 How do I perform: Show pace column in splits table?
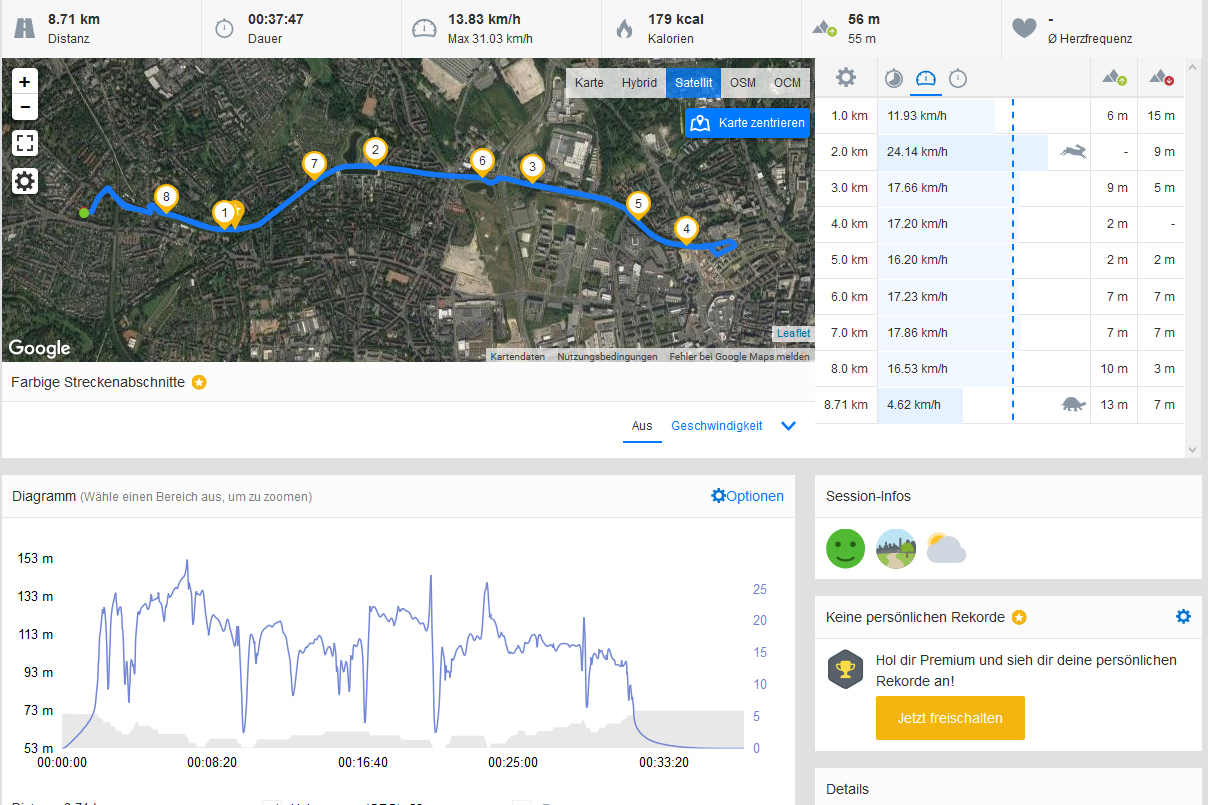coord(894,78)
